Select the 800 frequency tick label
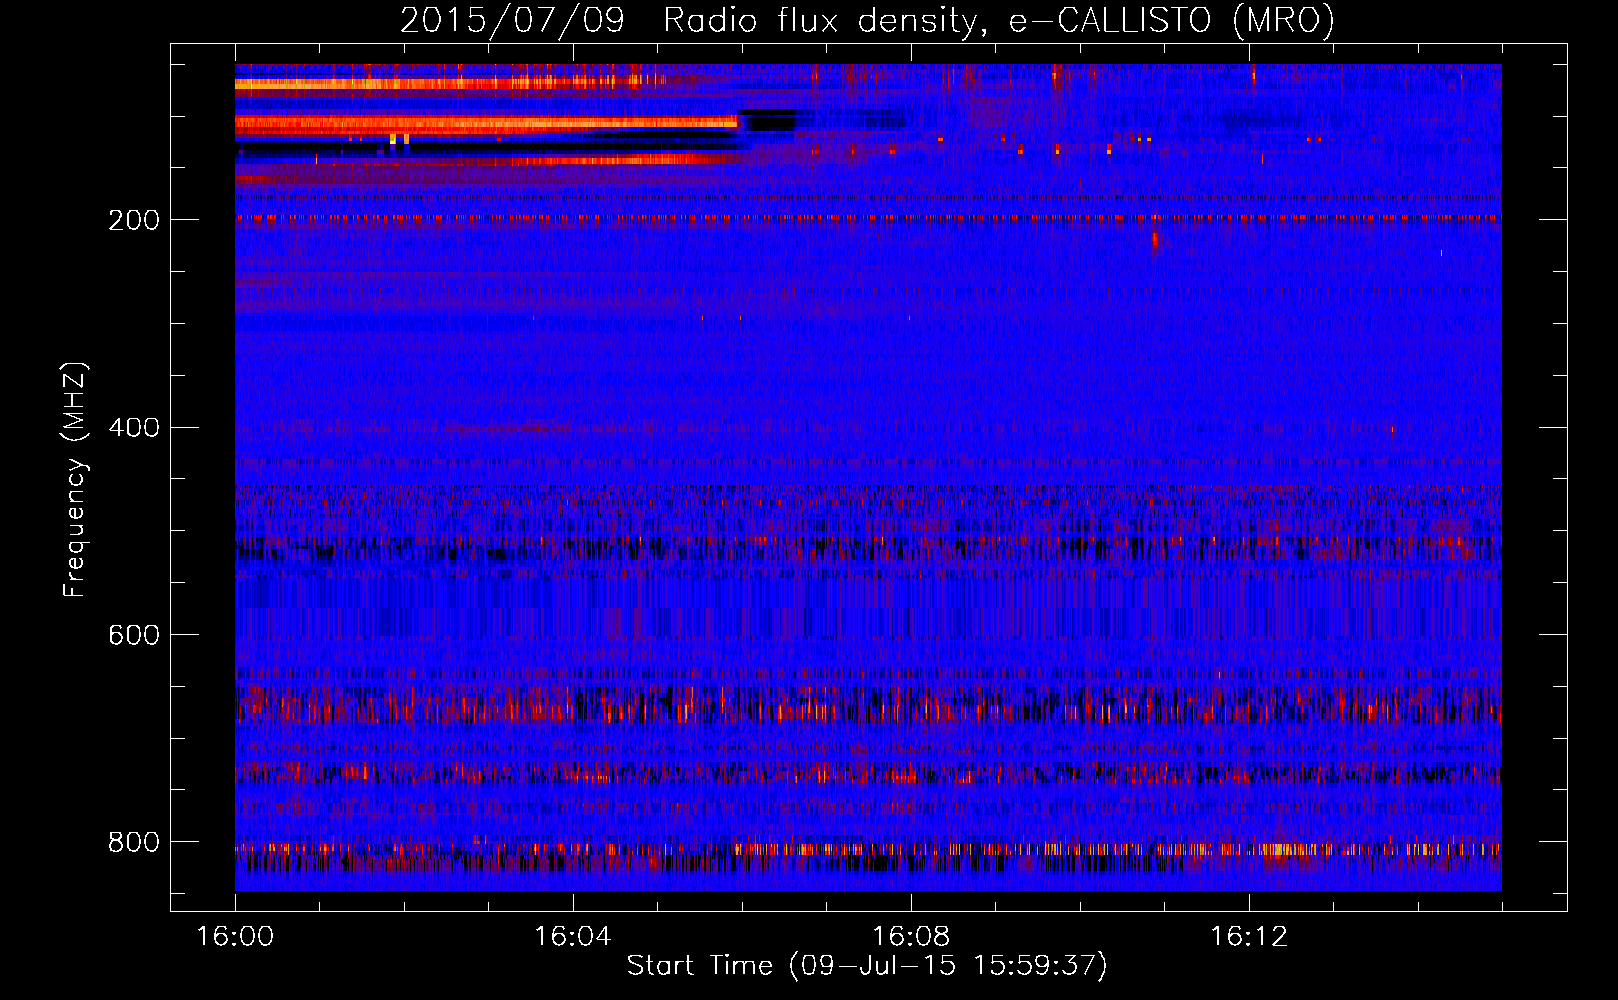The image size is (1618, 1000). [x=134, y=843]
